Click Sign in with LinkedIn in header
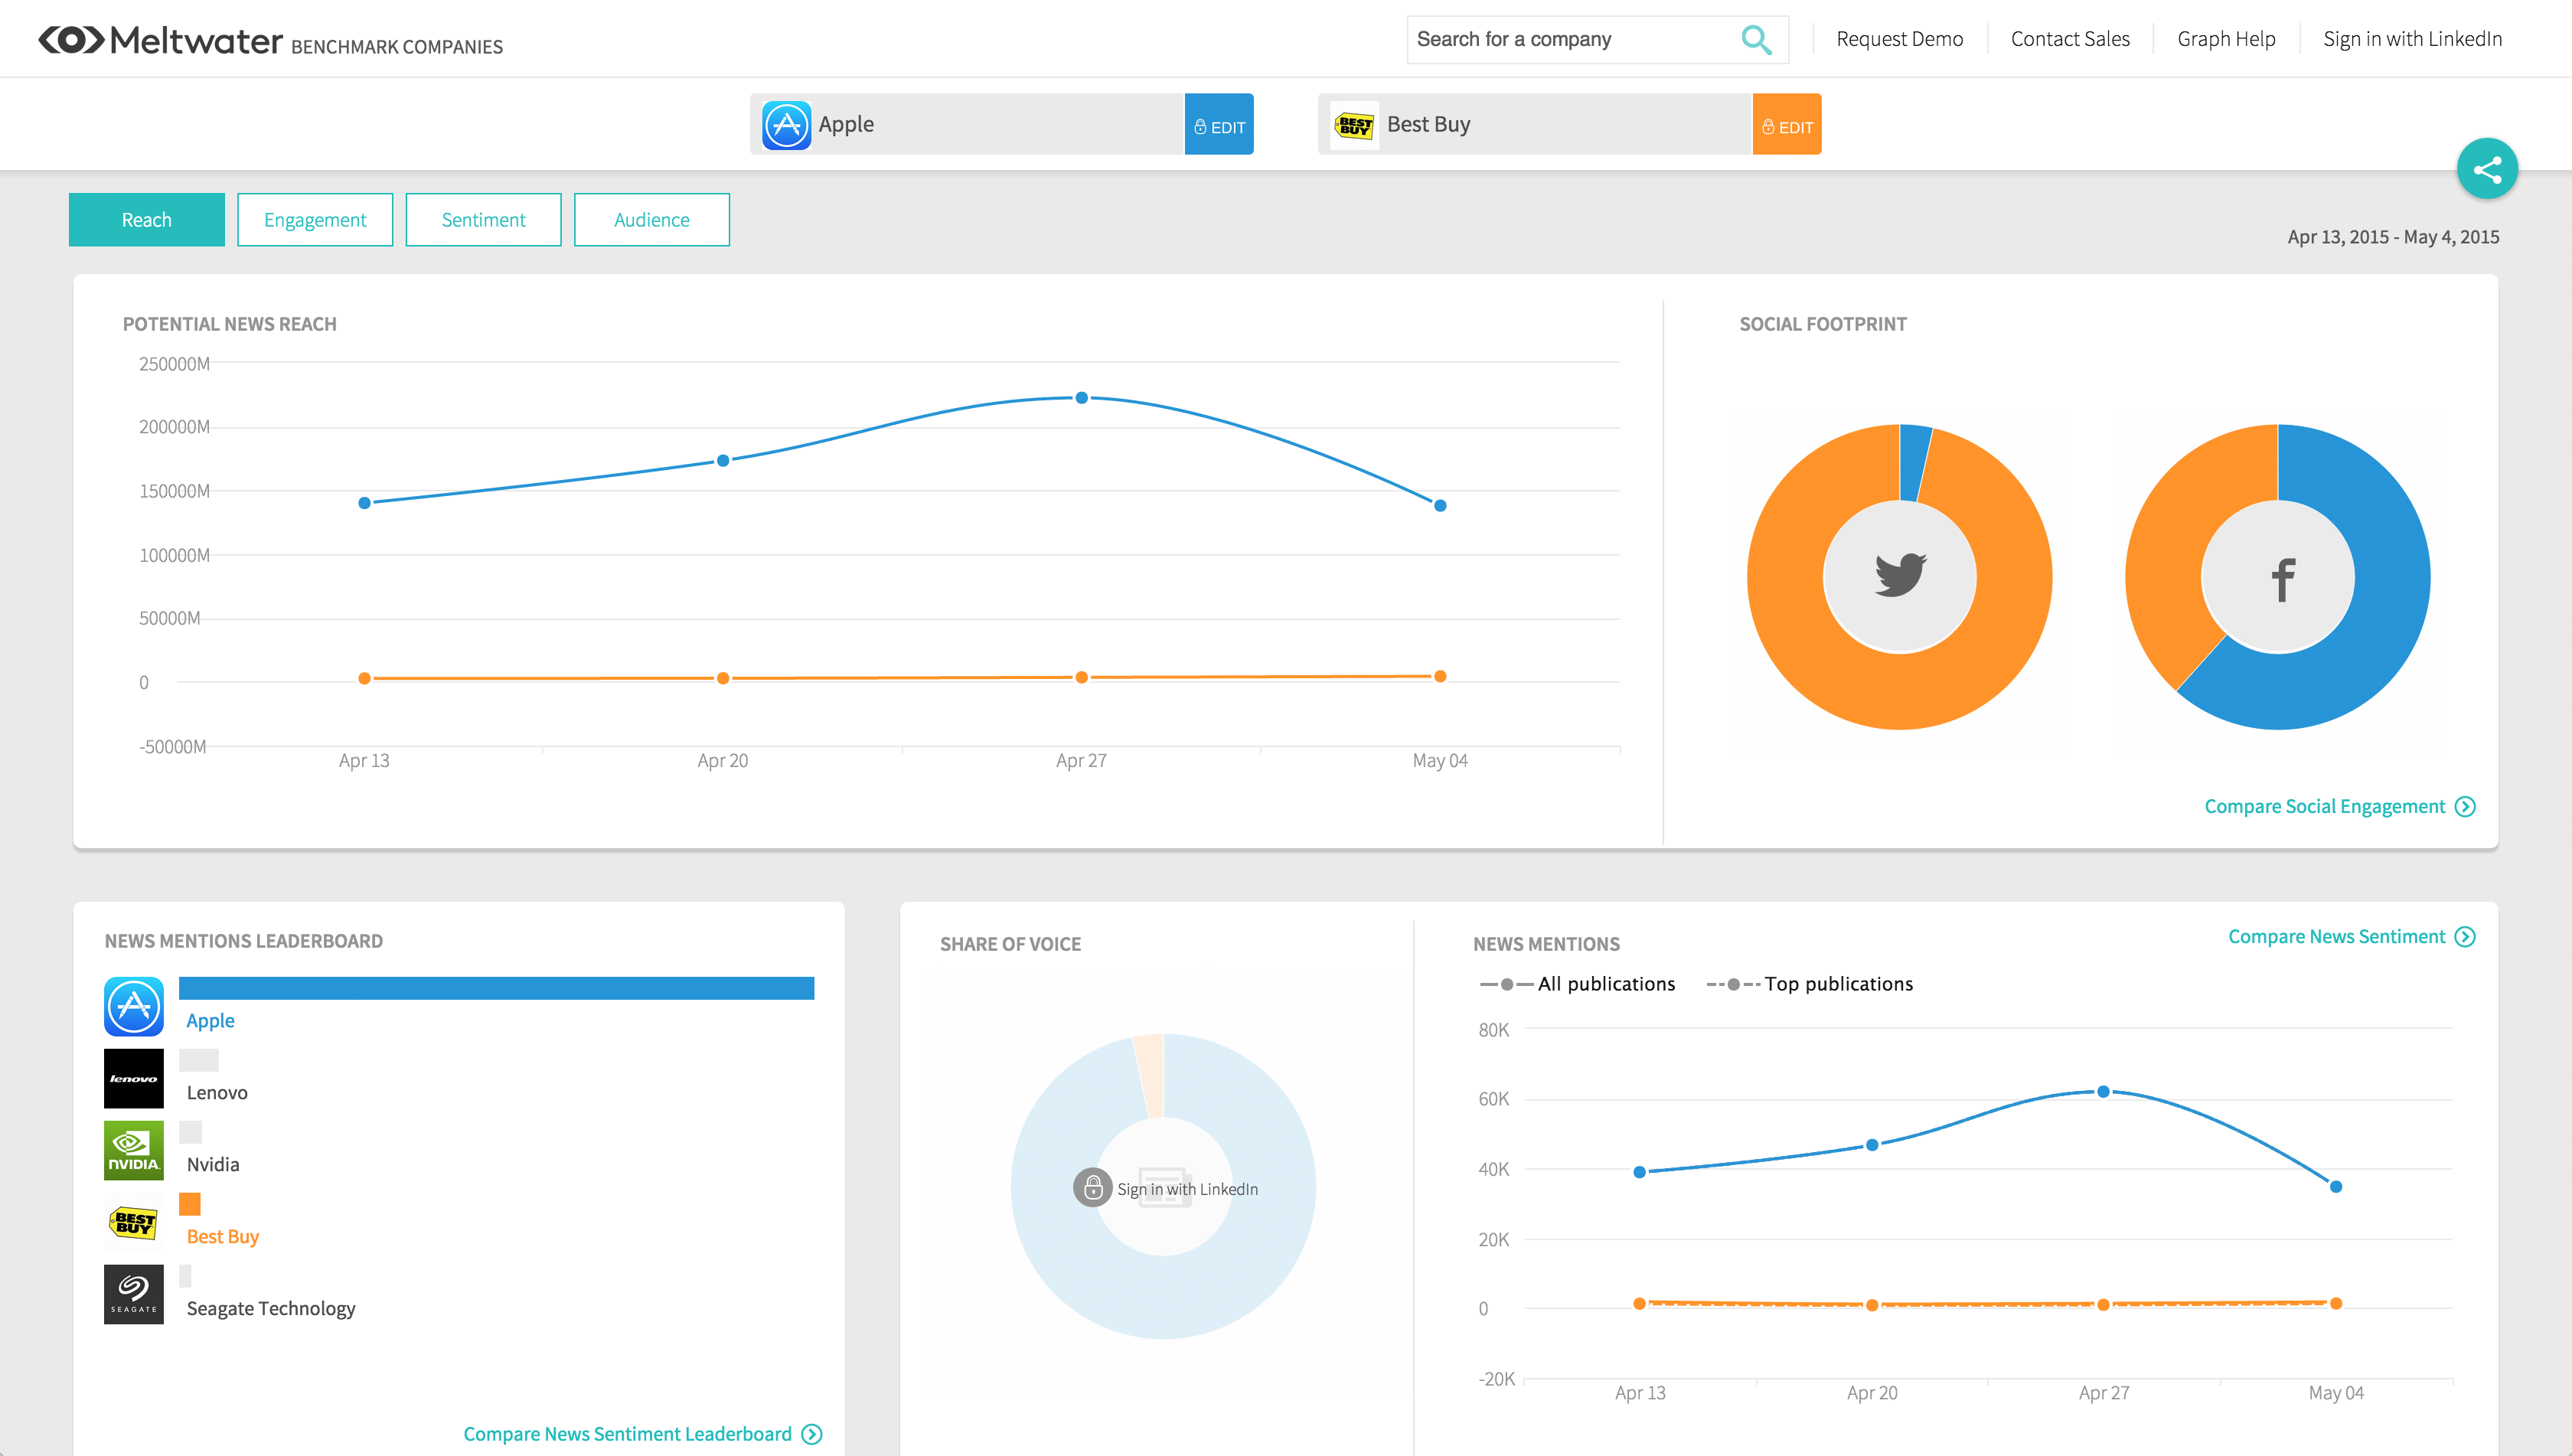This screenshot has height=1456, width=2572. [x=2412, y=39]
